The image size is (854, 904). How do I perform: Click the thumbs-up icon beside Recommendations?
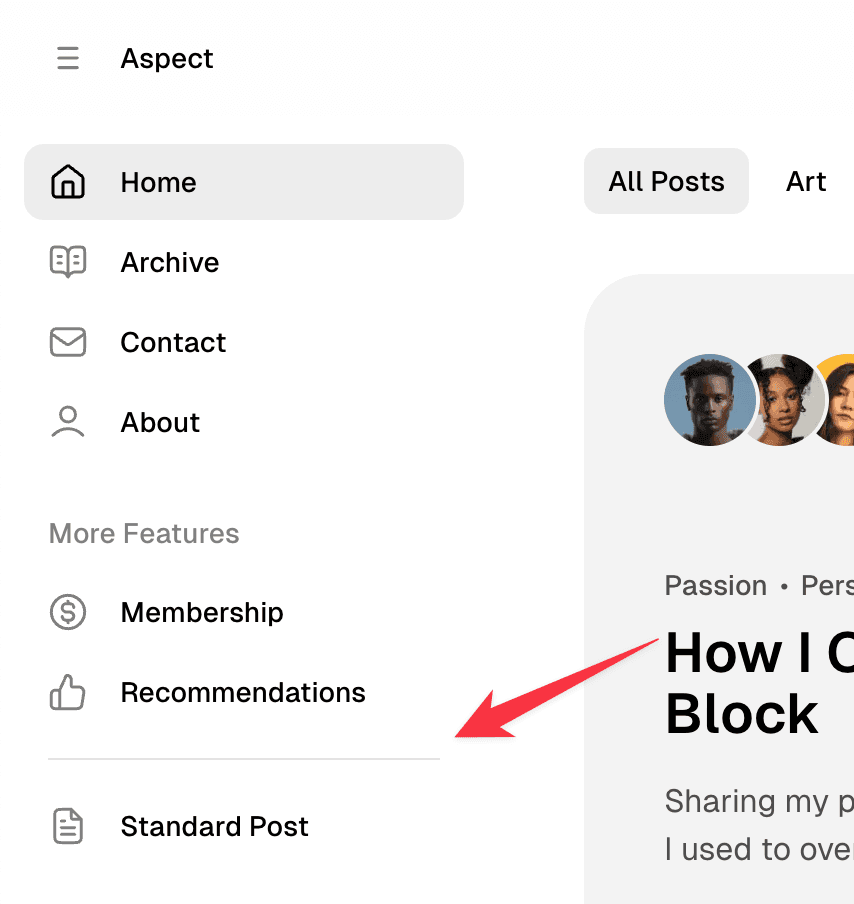click(x=67, y=692)
